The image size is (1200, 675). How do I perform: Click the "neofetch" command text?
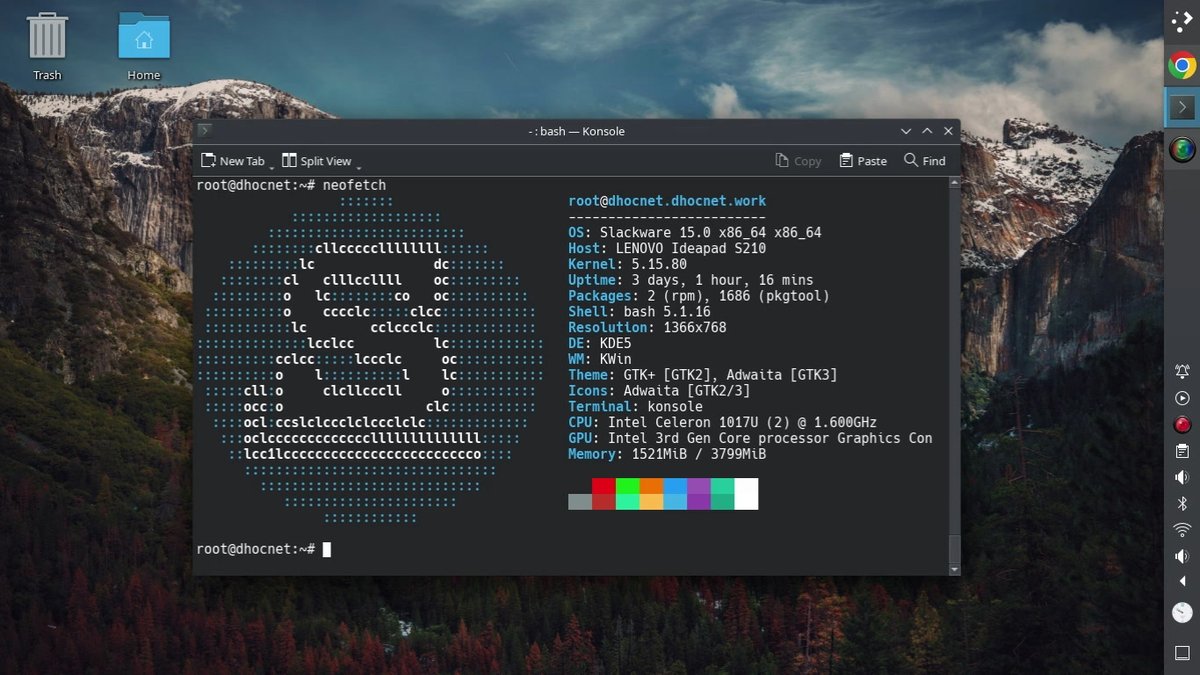pos(354,186)
